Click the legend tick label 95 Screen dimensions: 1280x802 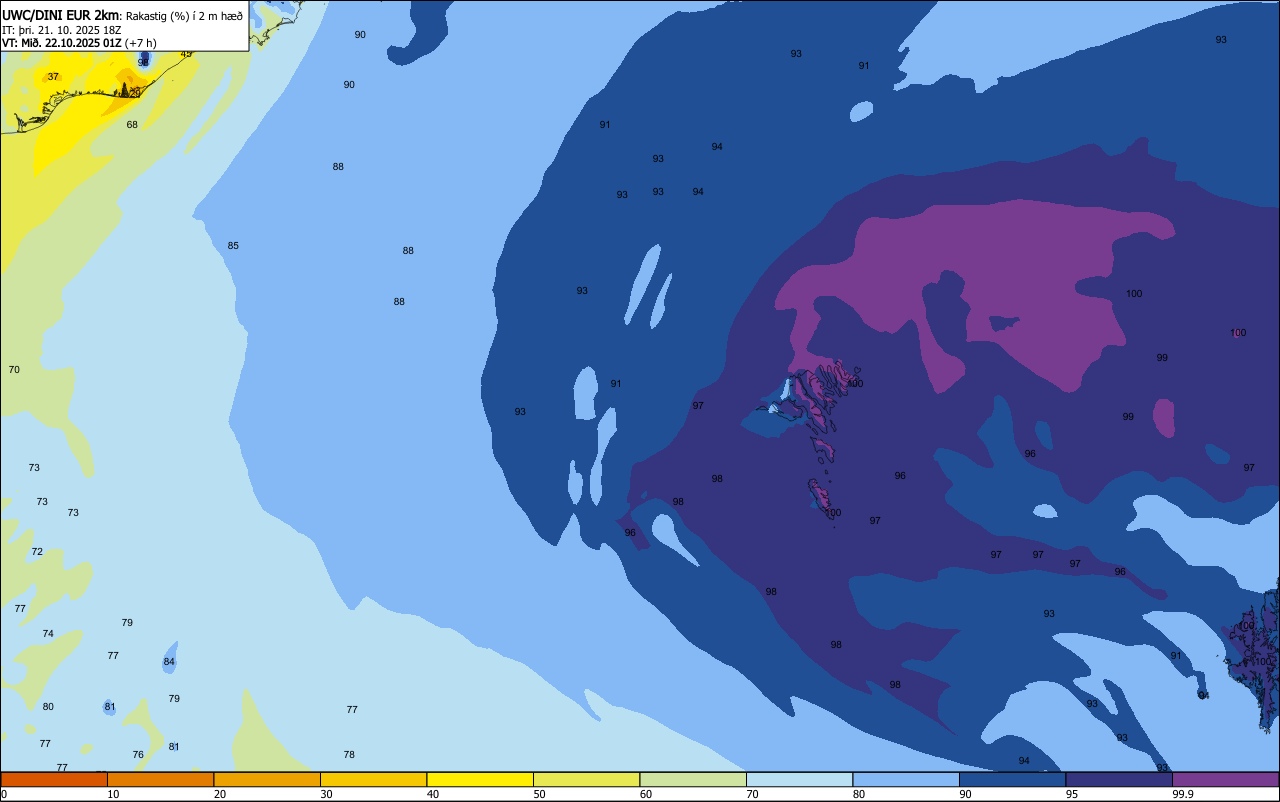pos(1072,794)
